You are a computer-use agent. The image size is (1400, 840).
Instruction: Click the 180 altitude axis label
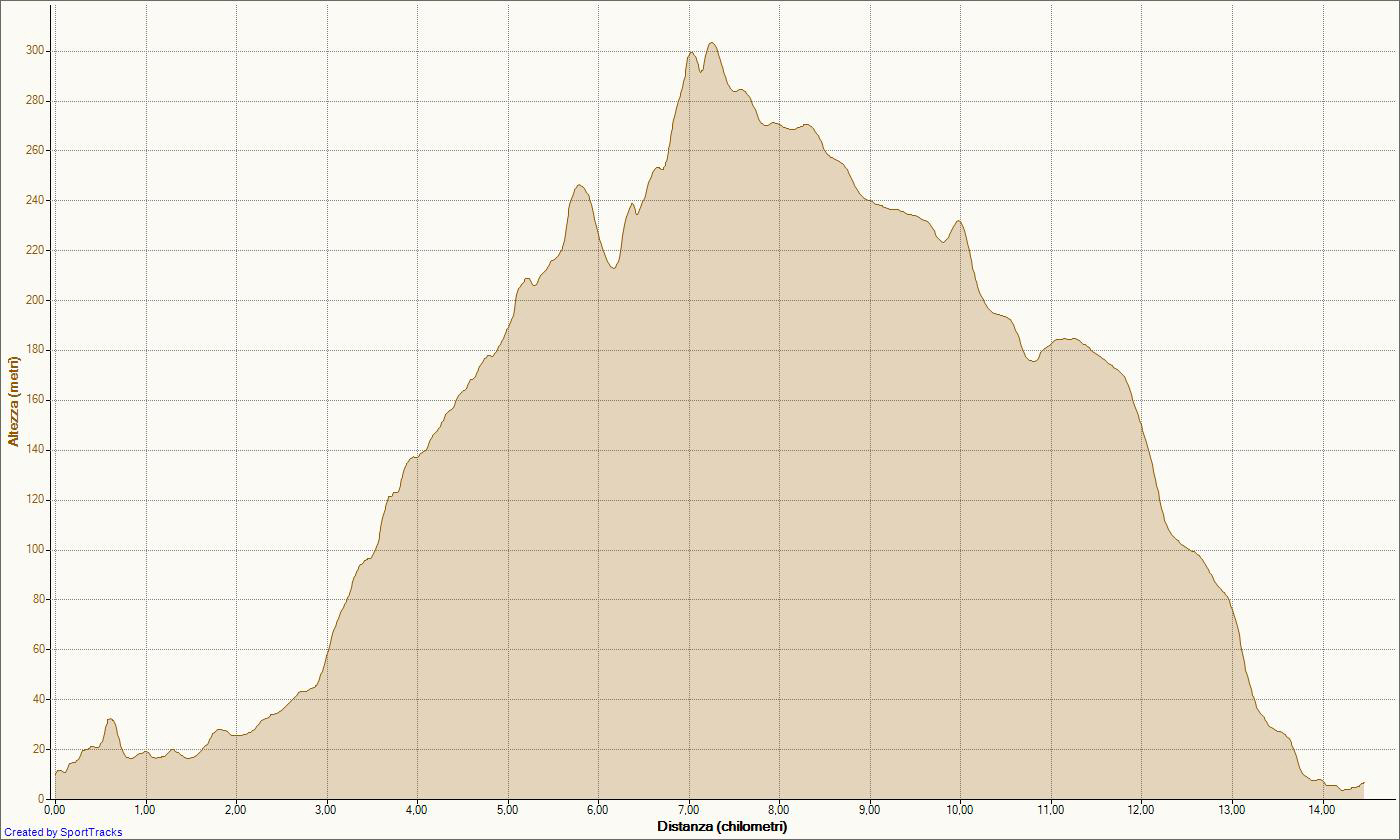[x=36, y=351]
